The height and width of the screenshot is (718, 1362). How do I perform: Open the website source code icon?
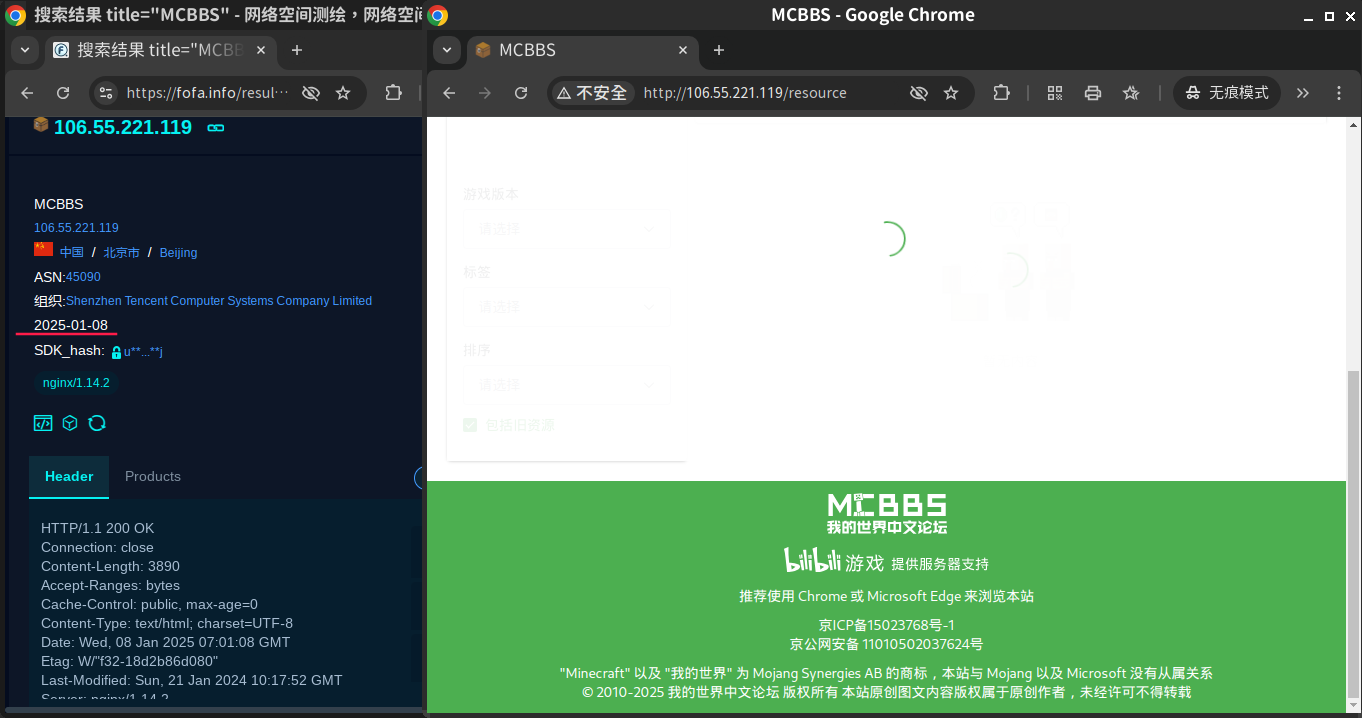tap(43, 423)
